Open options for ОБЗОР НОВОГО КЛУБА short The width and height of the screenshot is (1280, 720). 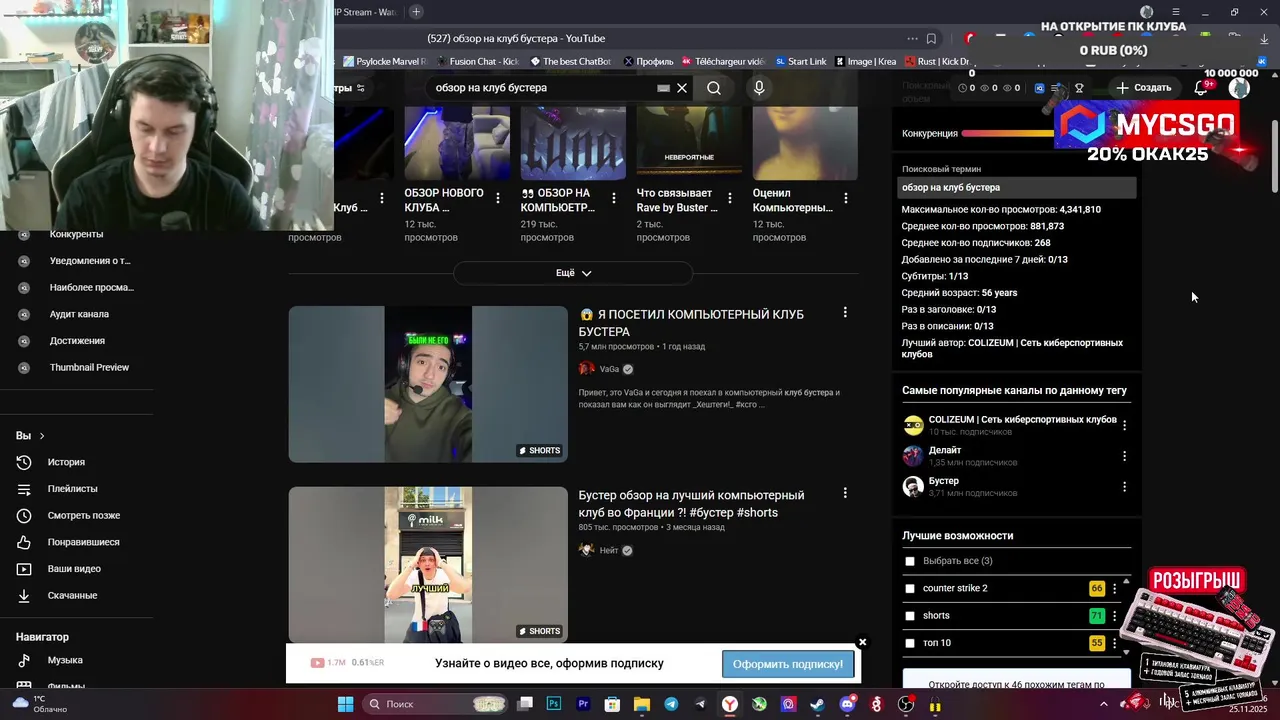tap(498, 199)
